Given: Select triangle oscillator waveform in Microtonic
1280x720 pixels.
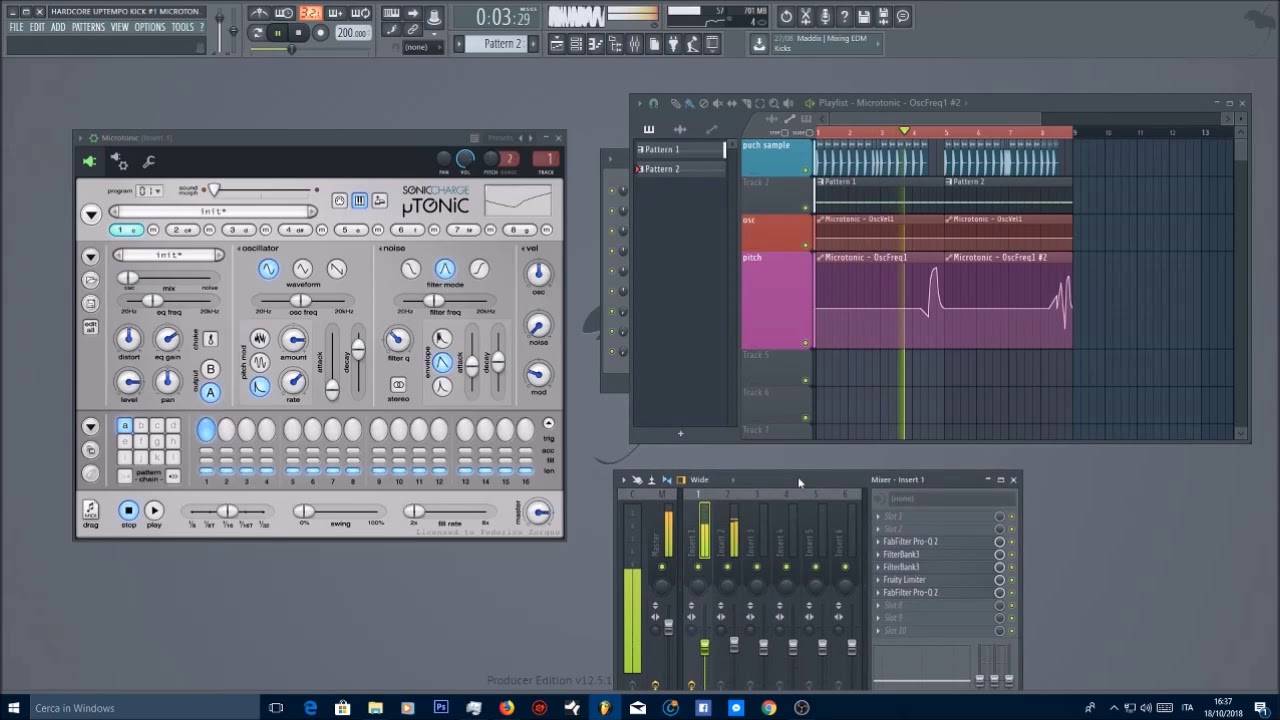Looking at the screenshot, I should click(302, 269).
